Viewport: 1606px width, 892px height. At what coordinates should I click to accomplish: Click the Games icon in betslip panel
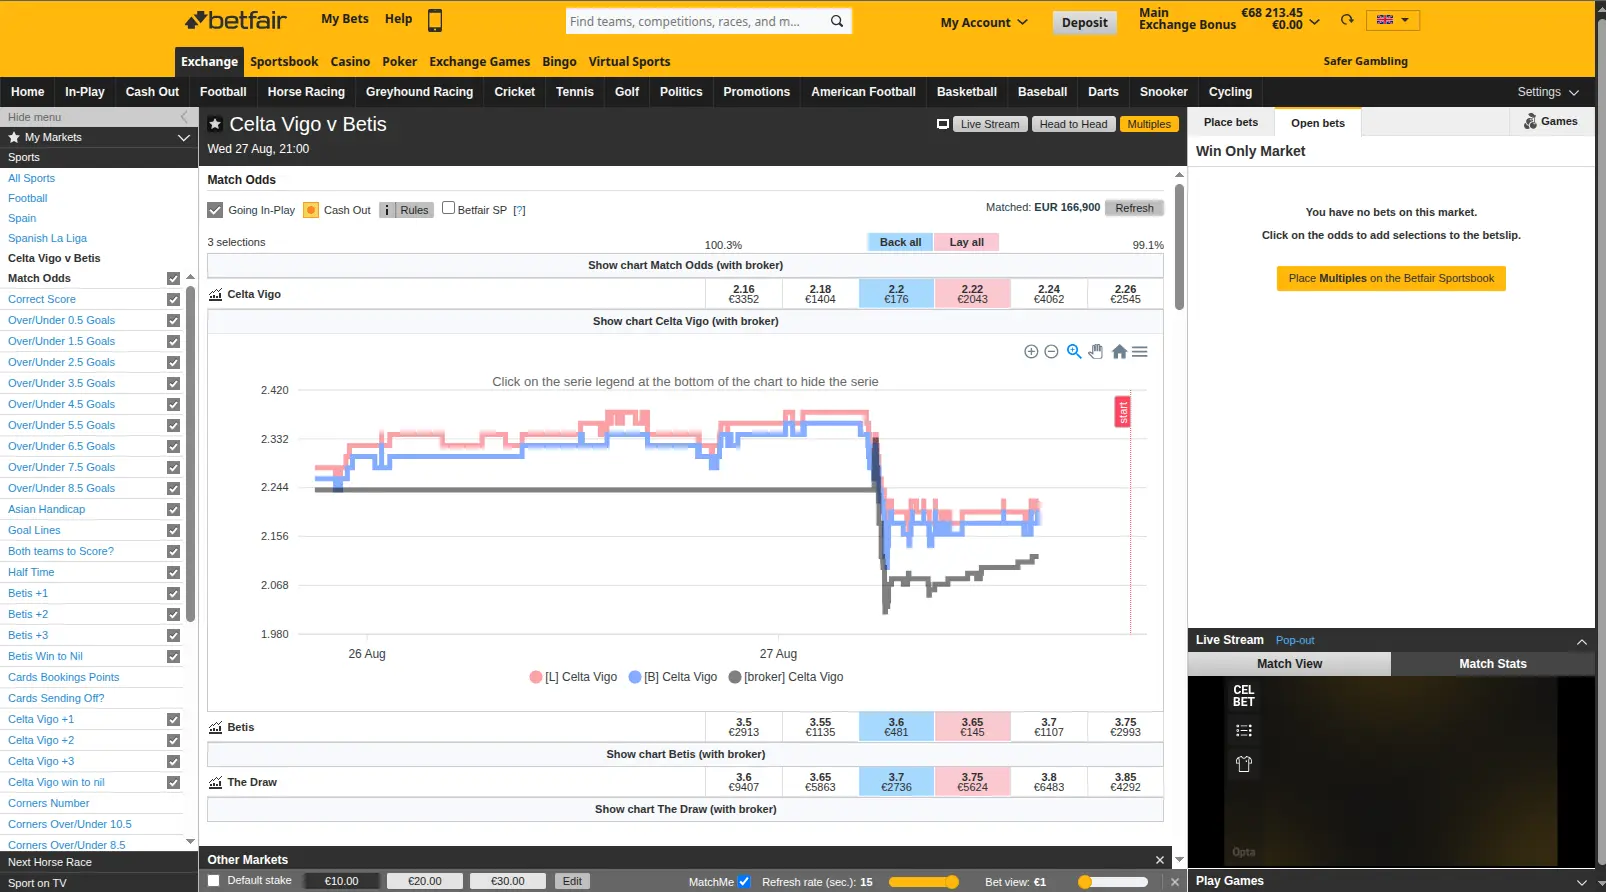point(1530,121)
